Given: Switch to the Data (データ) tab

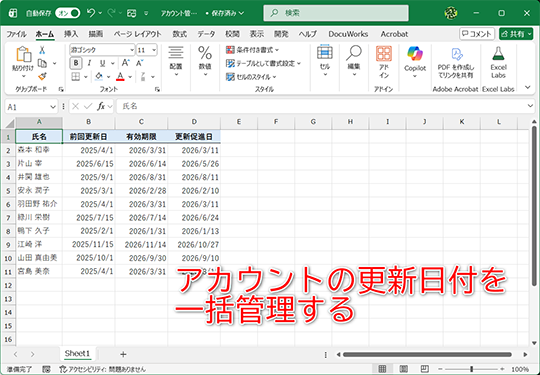Looking at the screenshot, I should (206, 34).
